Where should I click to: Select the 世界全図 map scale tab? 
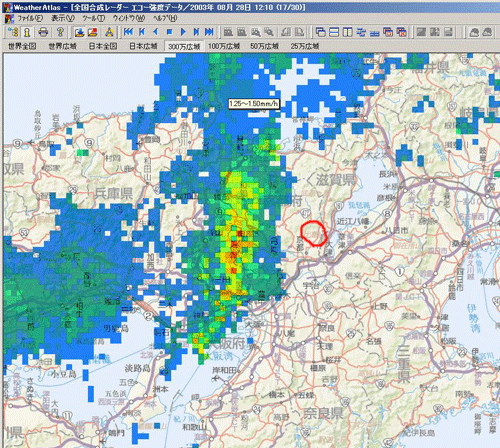click(x=22, y=46)
